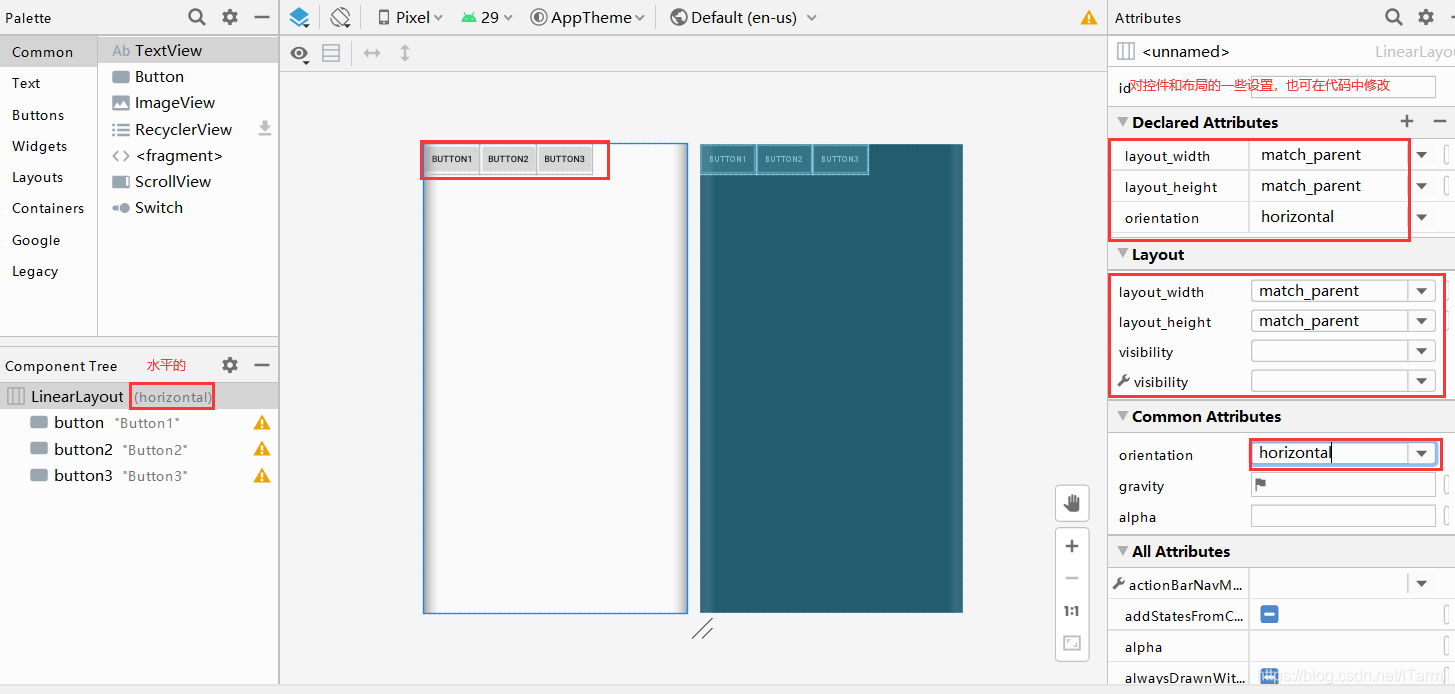Collapse Common Attributes section

point(1122,416)
